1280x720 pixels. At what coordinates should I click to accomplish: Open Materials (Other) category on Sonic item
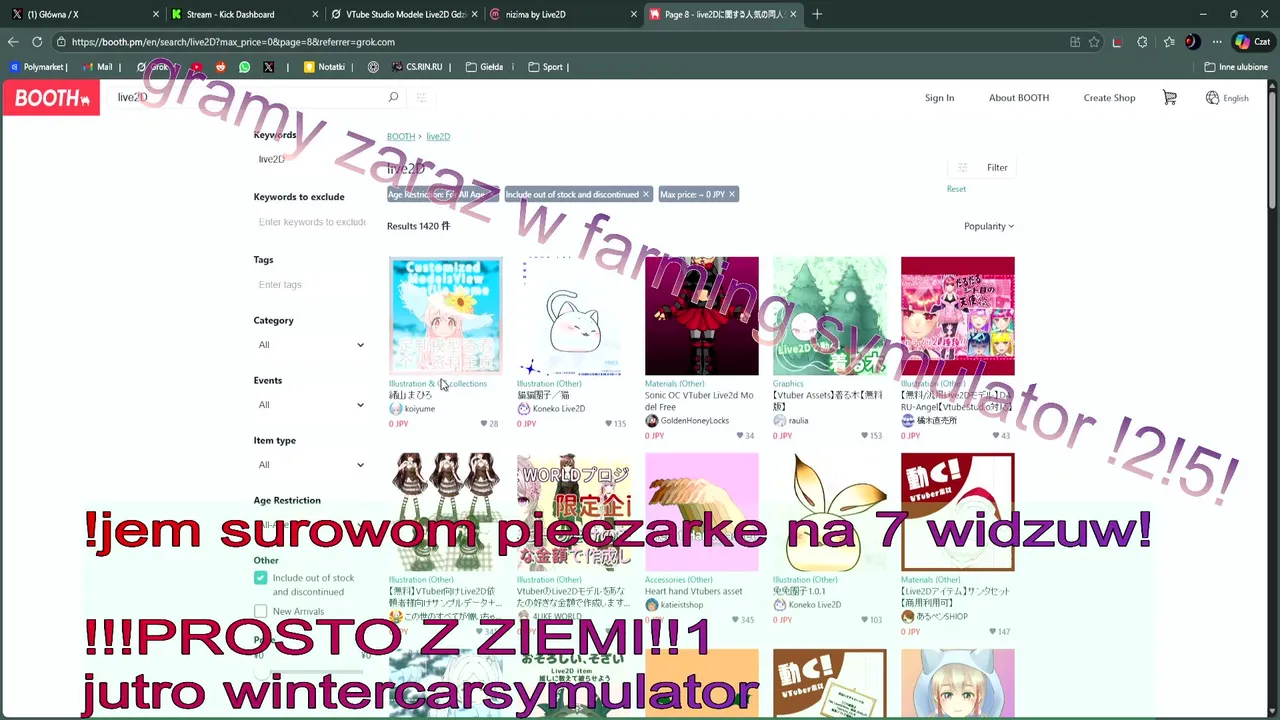pos(675,384)
